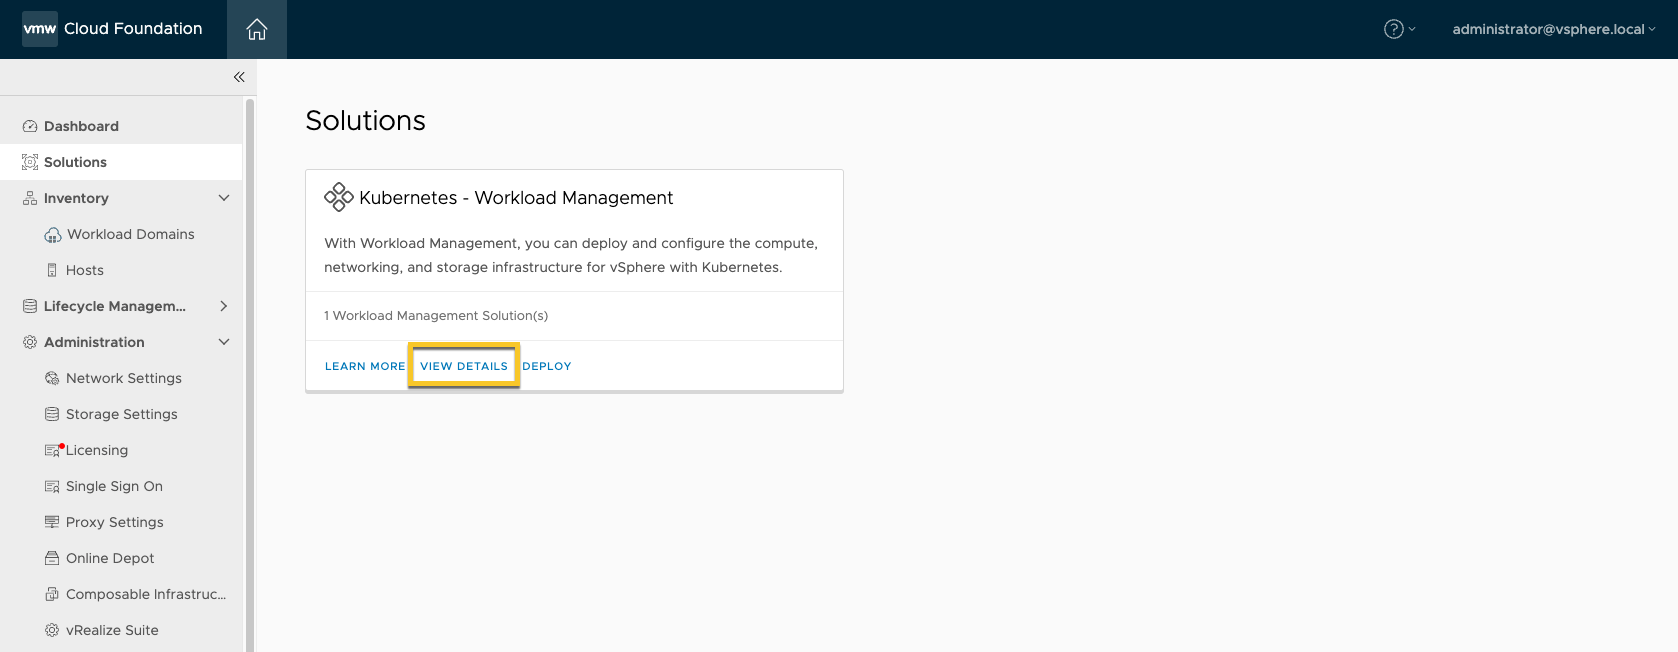Click the Administration label in the sidebar
The height and width of the screenshot is (652, 1678).
pyautogui.click(x=94, y=342)
